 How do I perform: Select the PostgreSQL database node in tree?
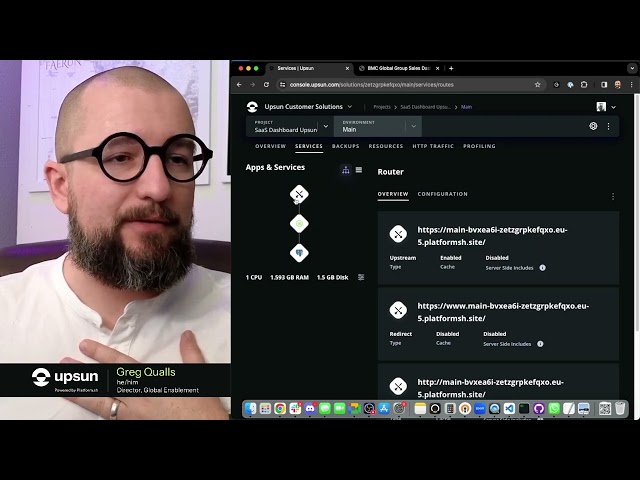tap(299, 253)
